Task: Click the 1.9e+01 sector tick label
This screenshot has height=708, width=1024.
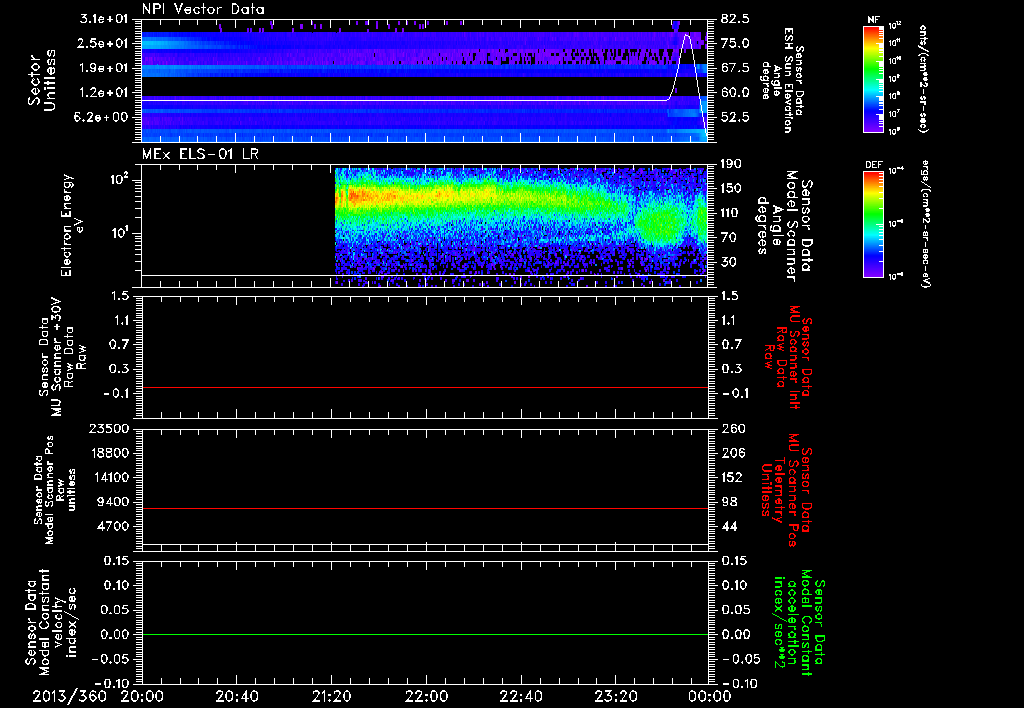Action: 104,68
